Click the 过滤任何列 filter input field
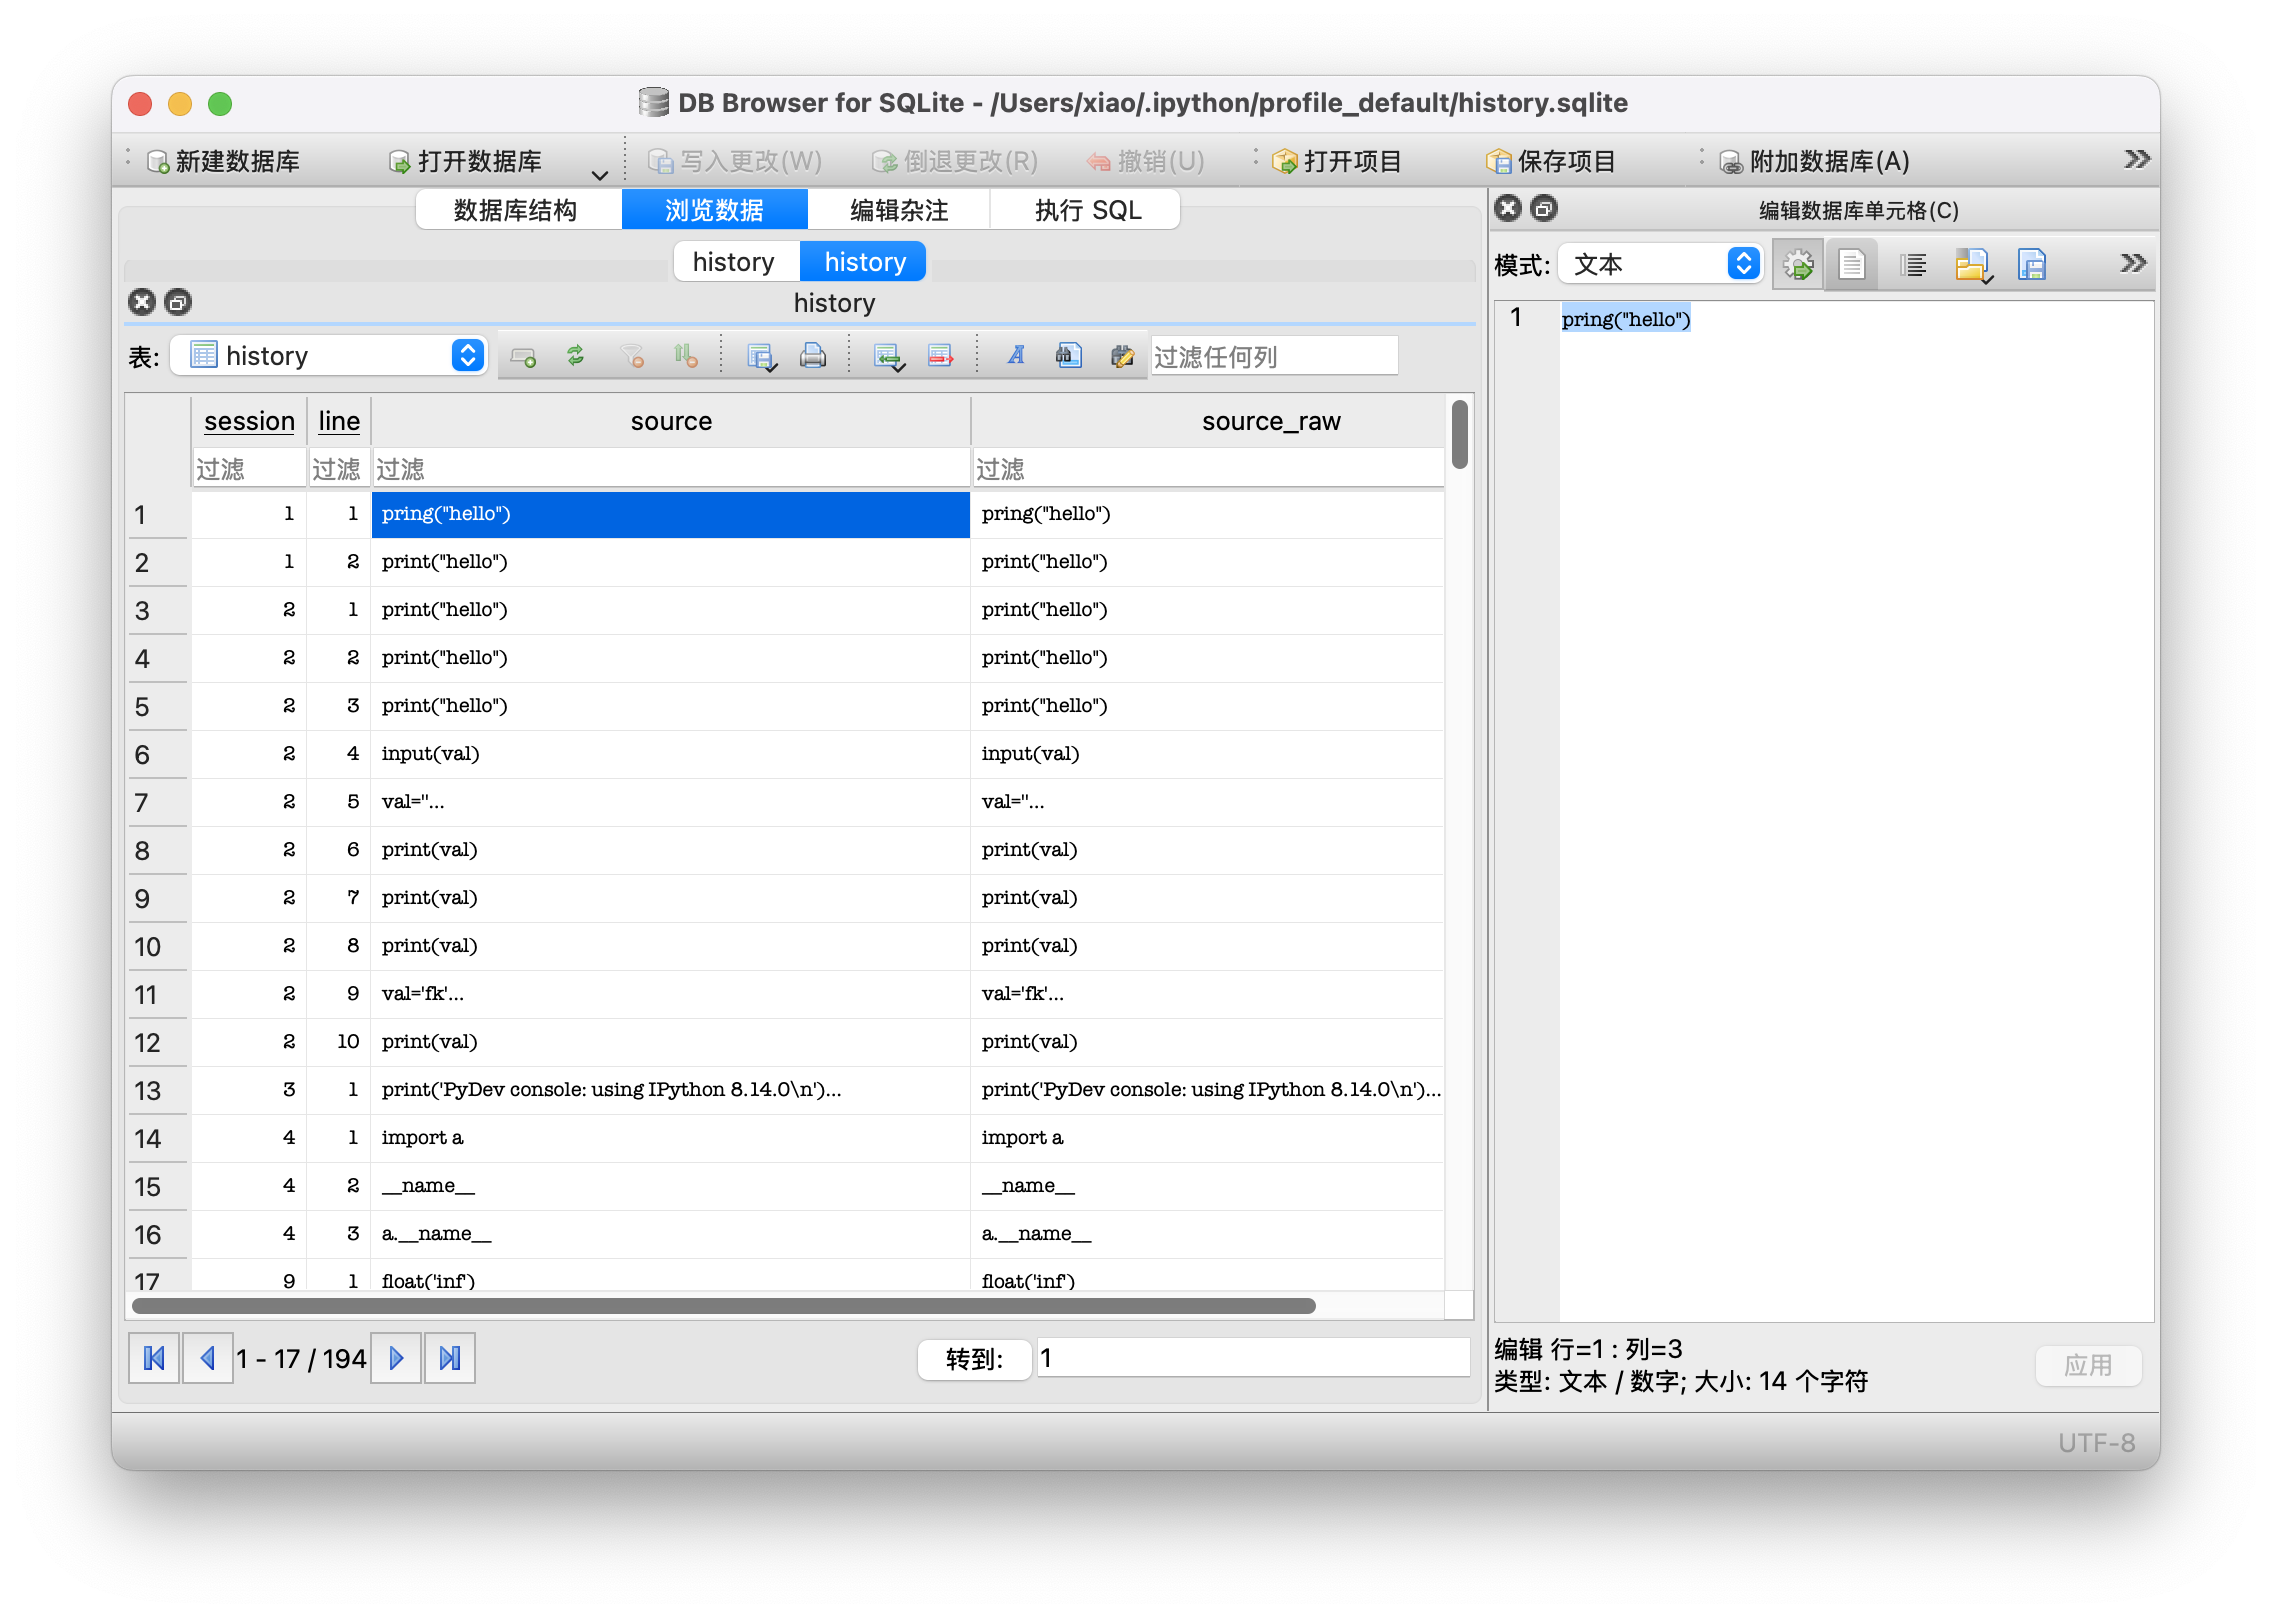 pyautogui.click(x=1273, y=357)
